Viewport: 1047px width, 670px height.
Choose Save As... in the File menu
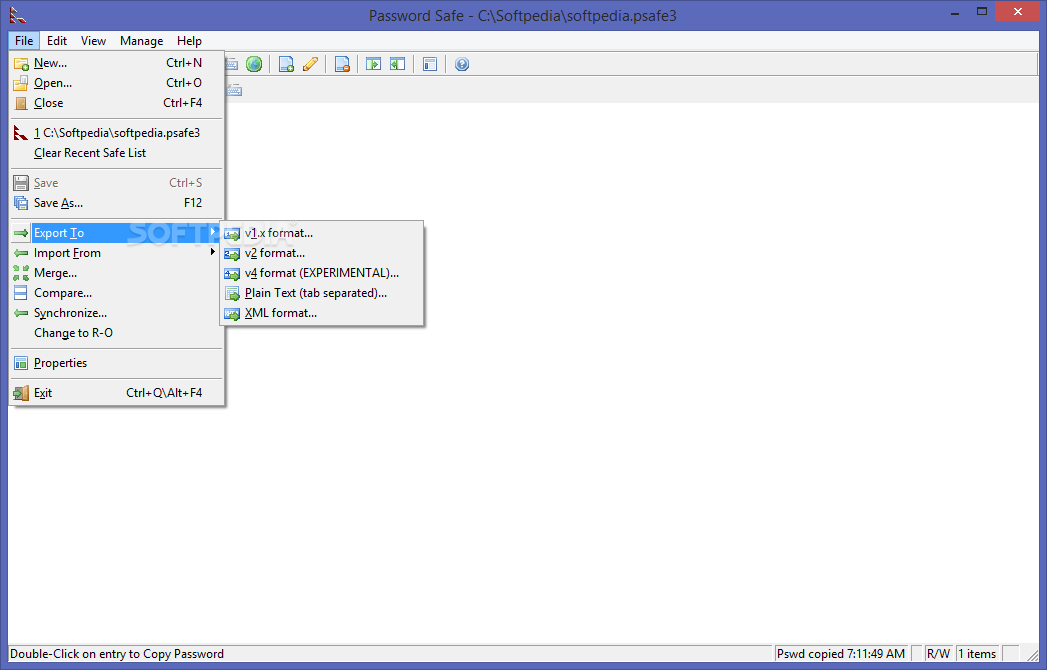pos(117,203)
